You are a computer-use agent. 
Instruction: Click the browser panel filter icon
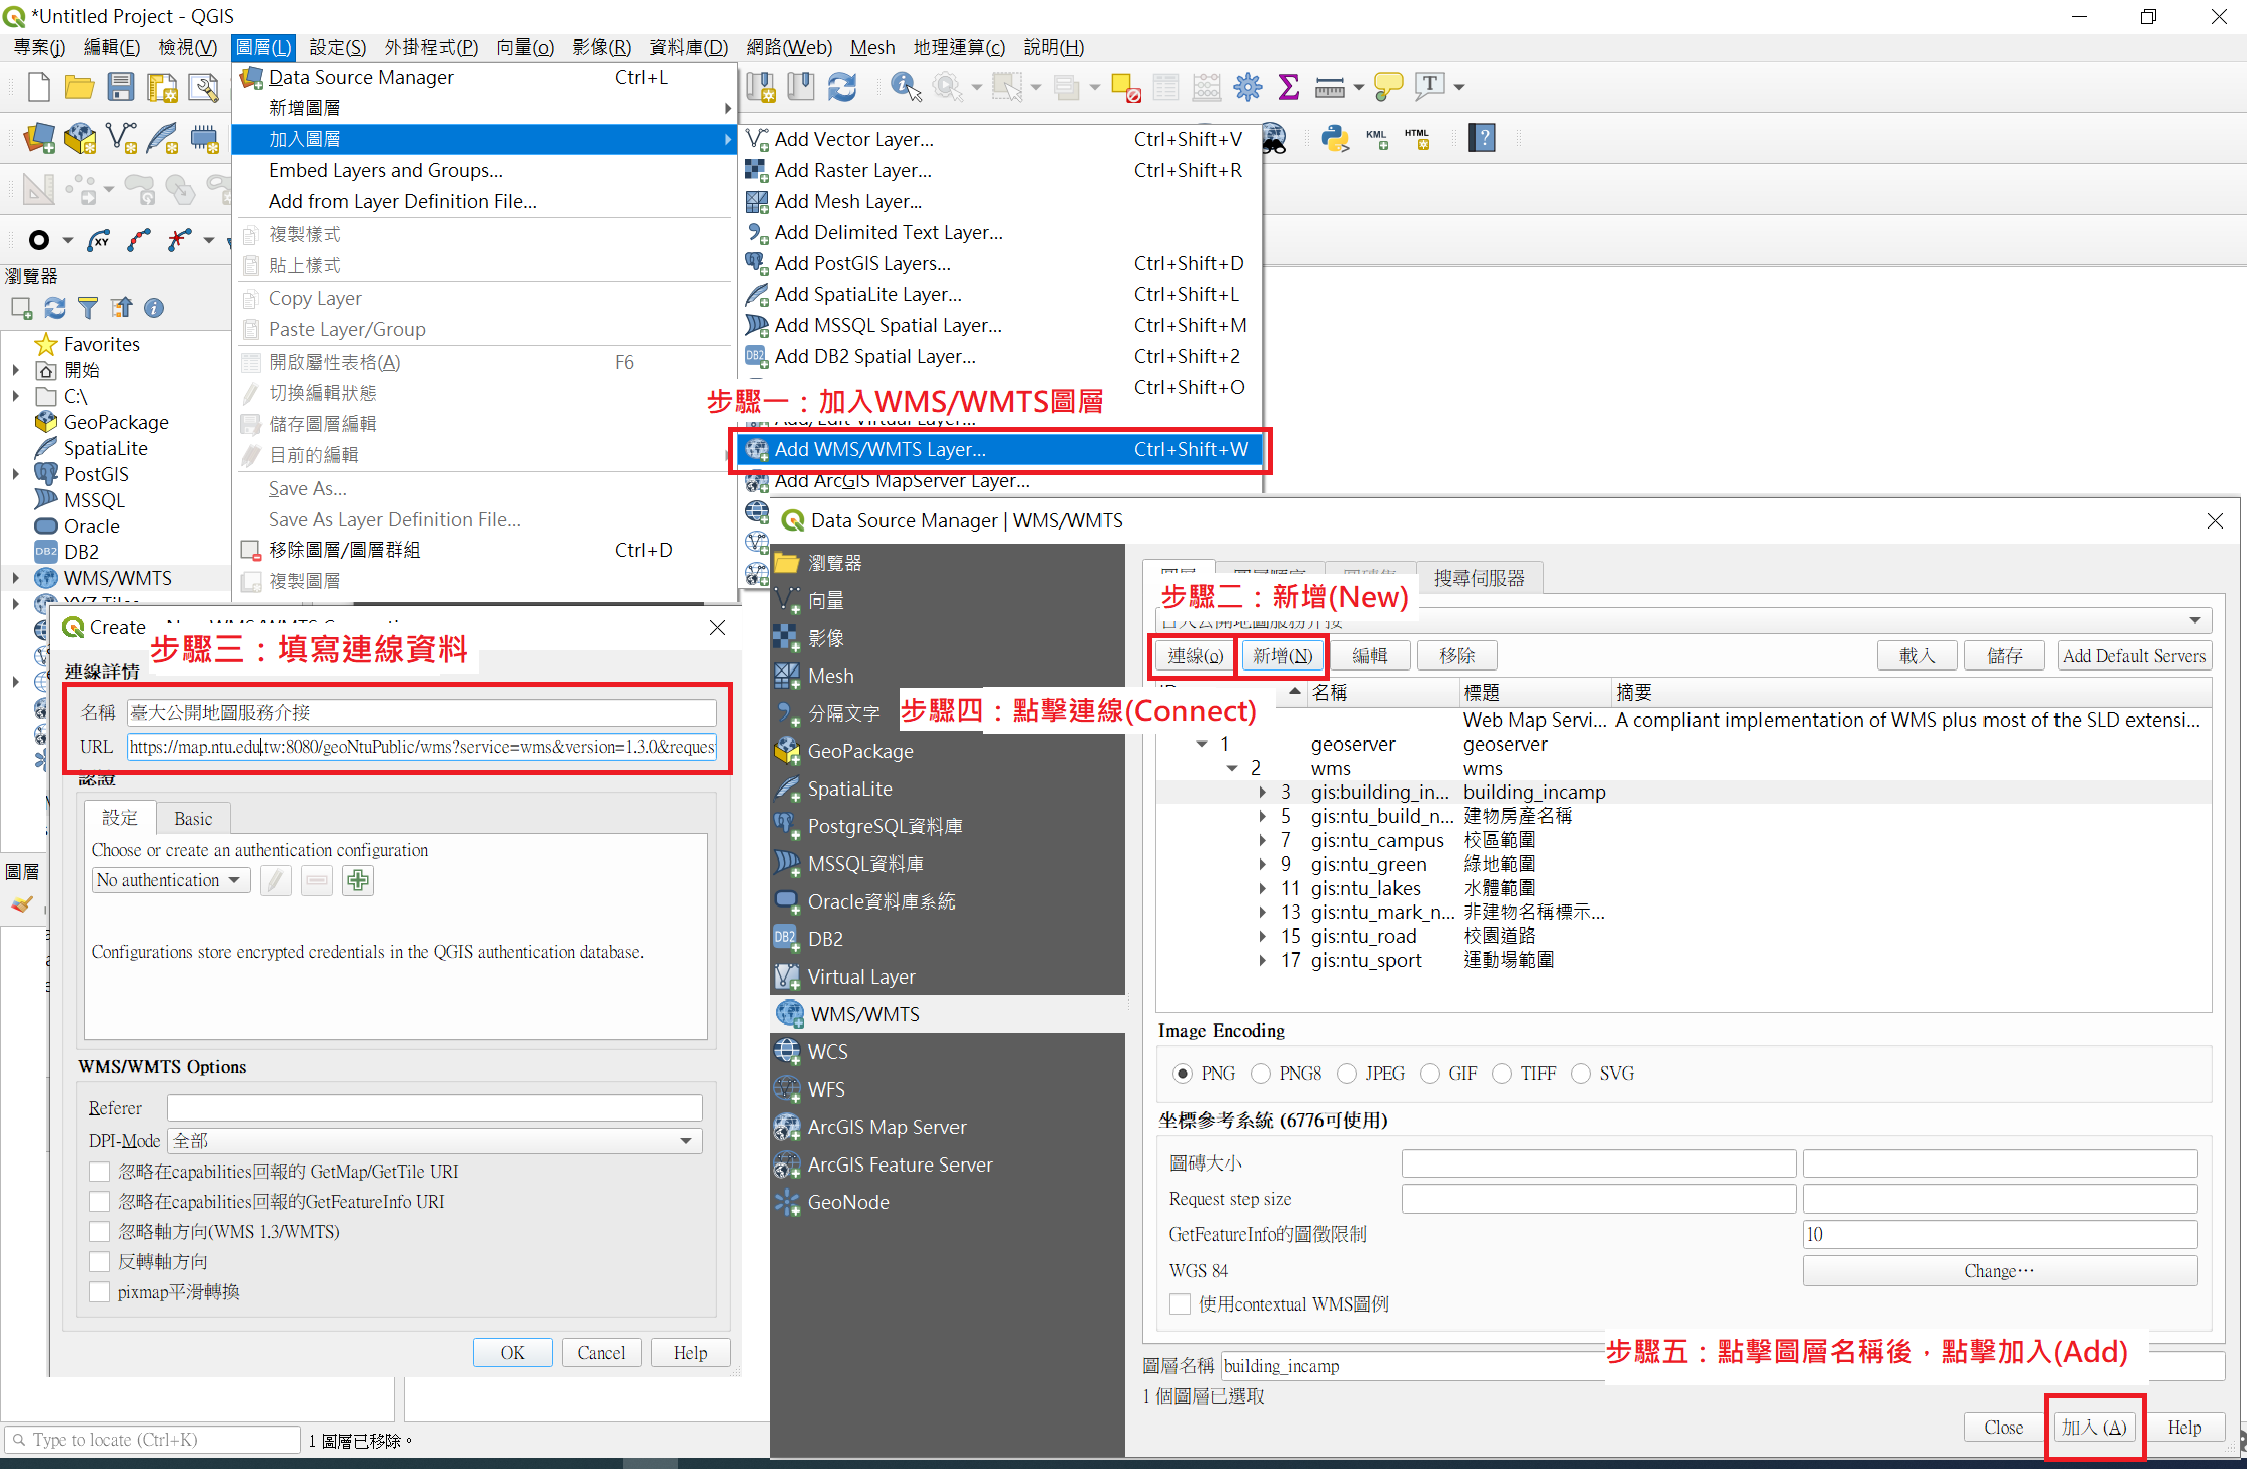[x=88, y=308]
